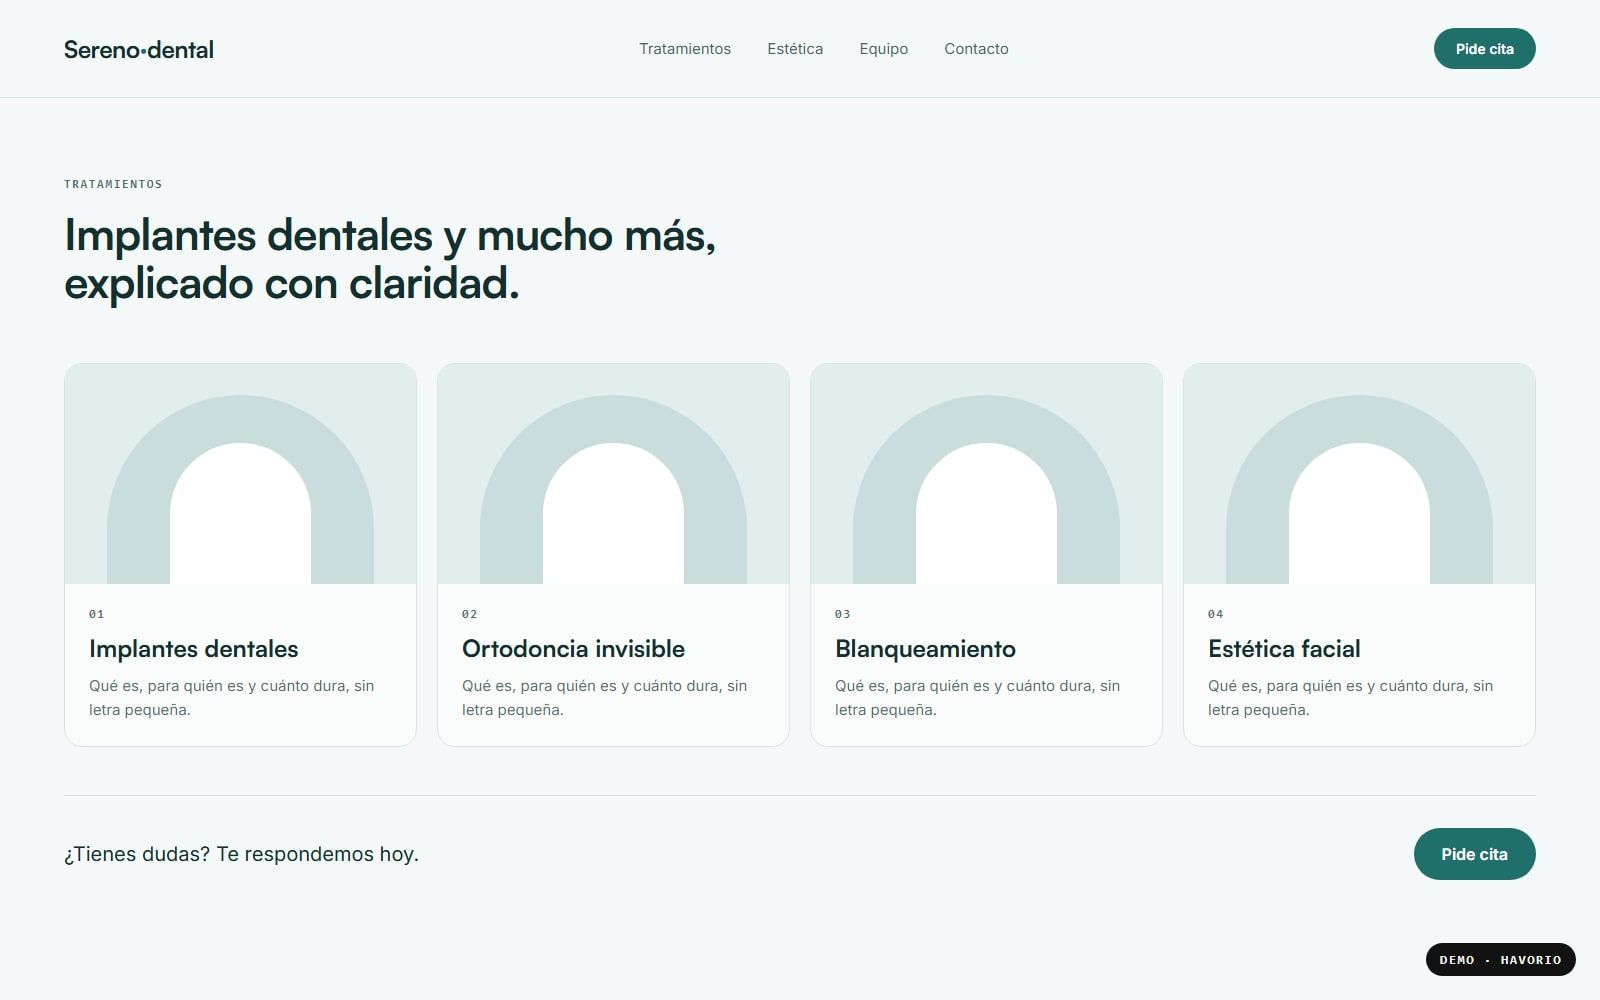Go to the Estética menu item
Viewport: 1600px width, 1000px height.
[x=795, y=49]
